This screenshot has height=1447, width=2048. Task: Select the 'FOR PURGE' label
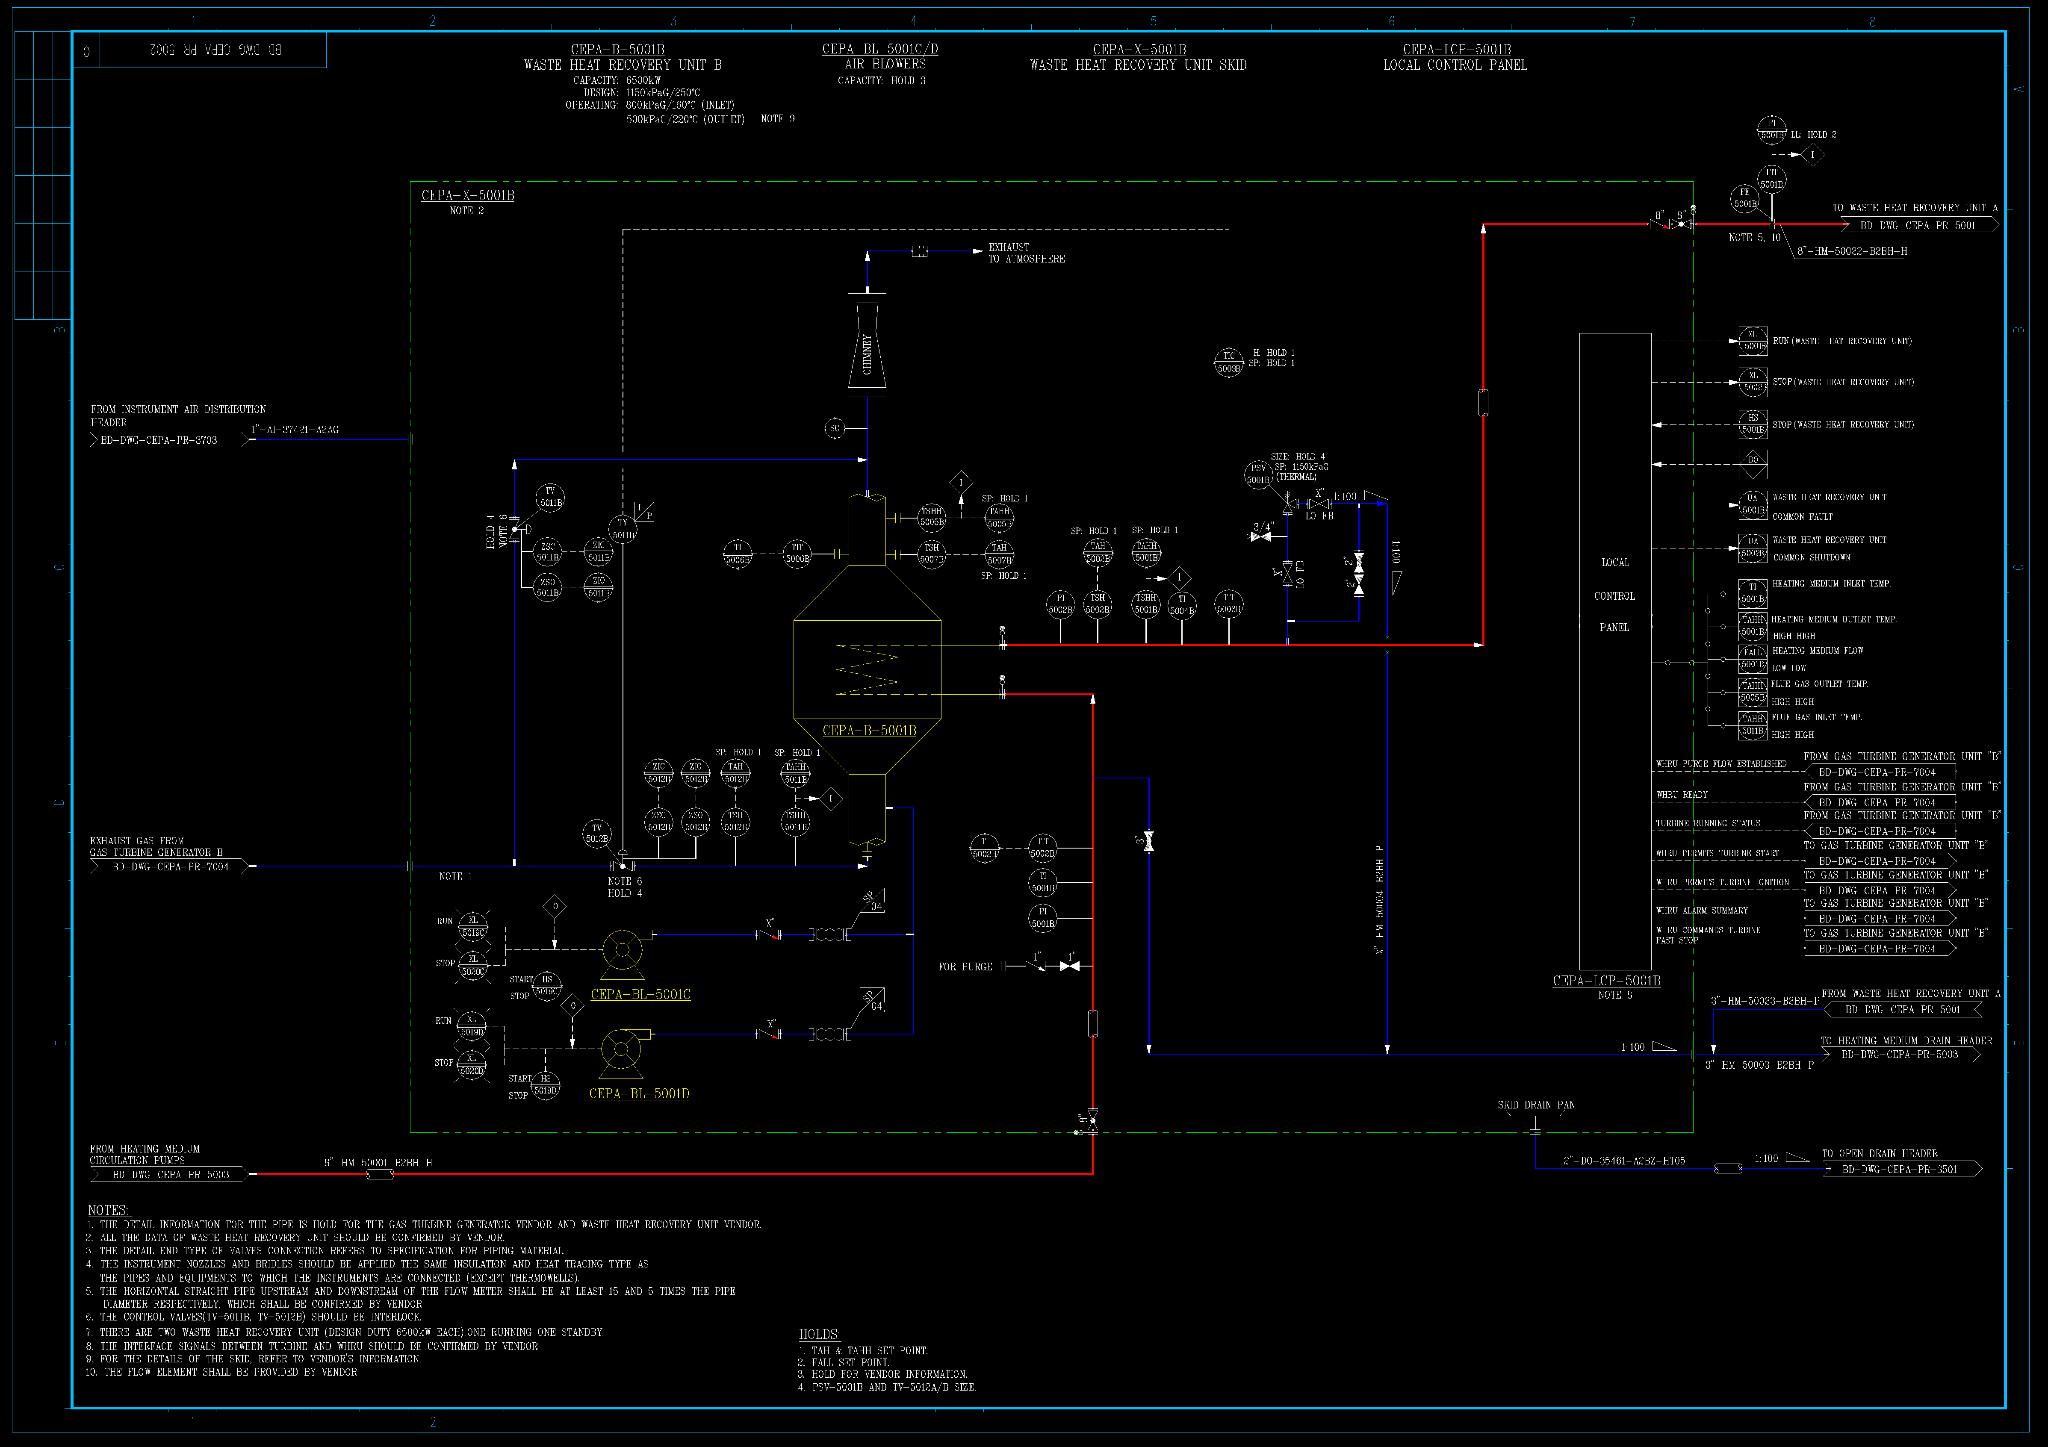[x=966, y=967]
